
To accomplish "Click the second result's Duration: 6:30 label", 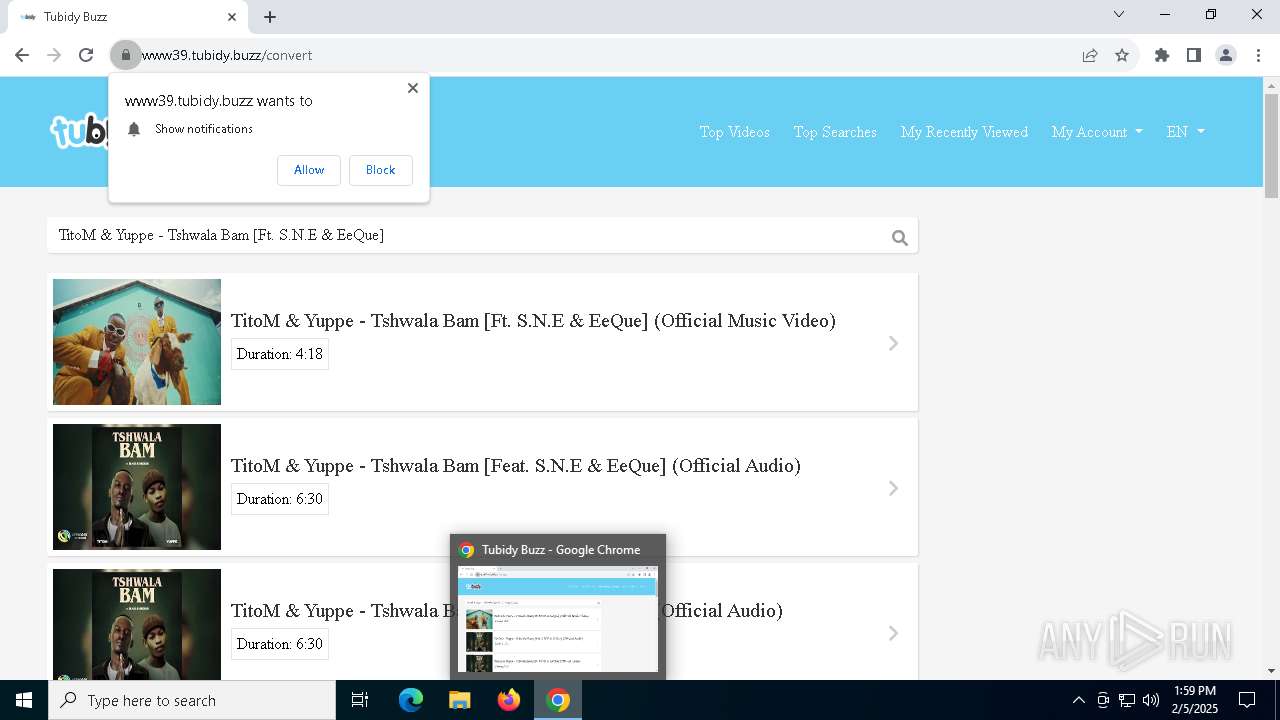I will [280, 499].
